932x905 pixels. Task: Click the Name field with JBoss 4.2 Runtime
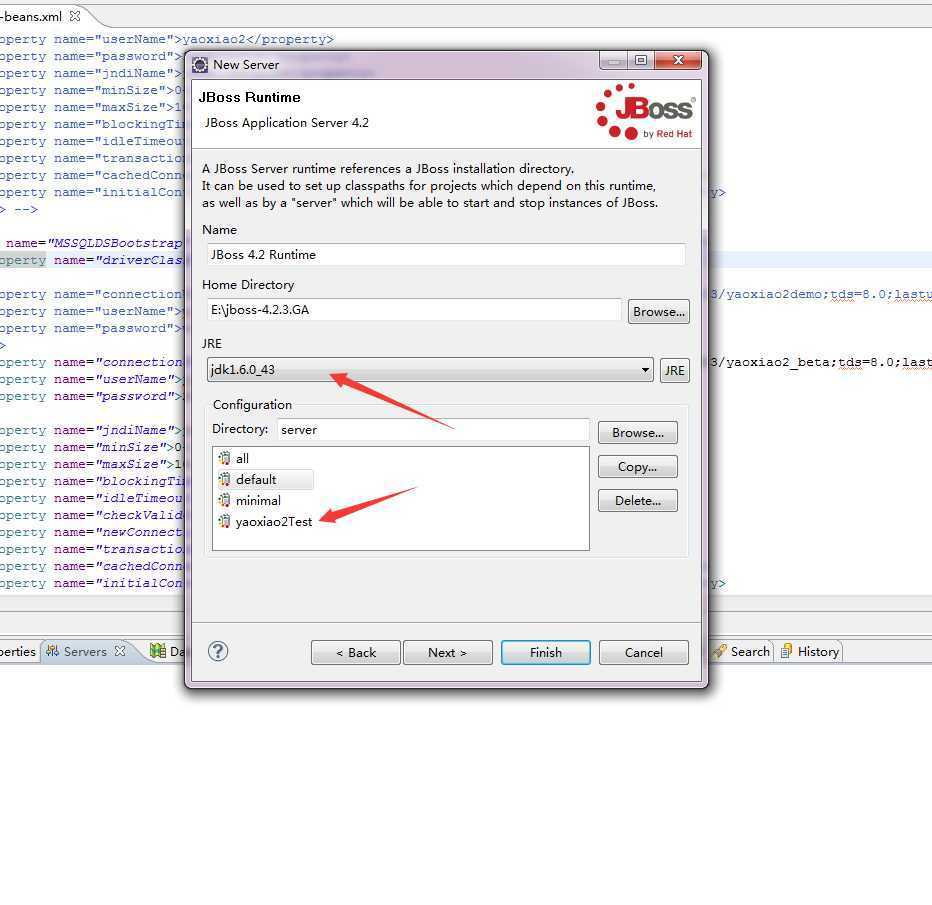point(446,254)
